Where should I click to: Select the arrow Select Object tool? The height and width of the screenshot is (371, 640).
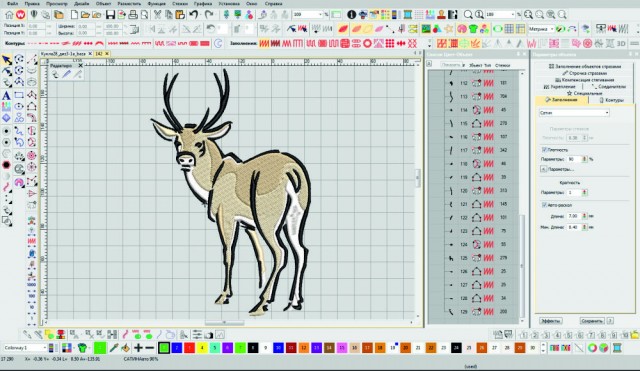[7, 60]
